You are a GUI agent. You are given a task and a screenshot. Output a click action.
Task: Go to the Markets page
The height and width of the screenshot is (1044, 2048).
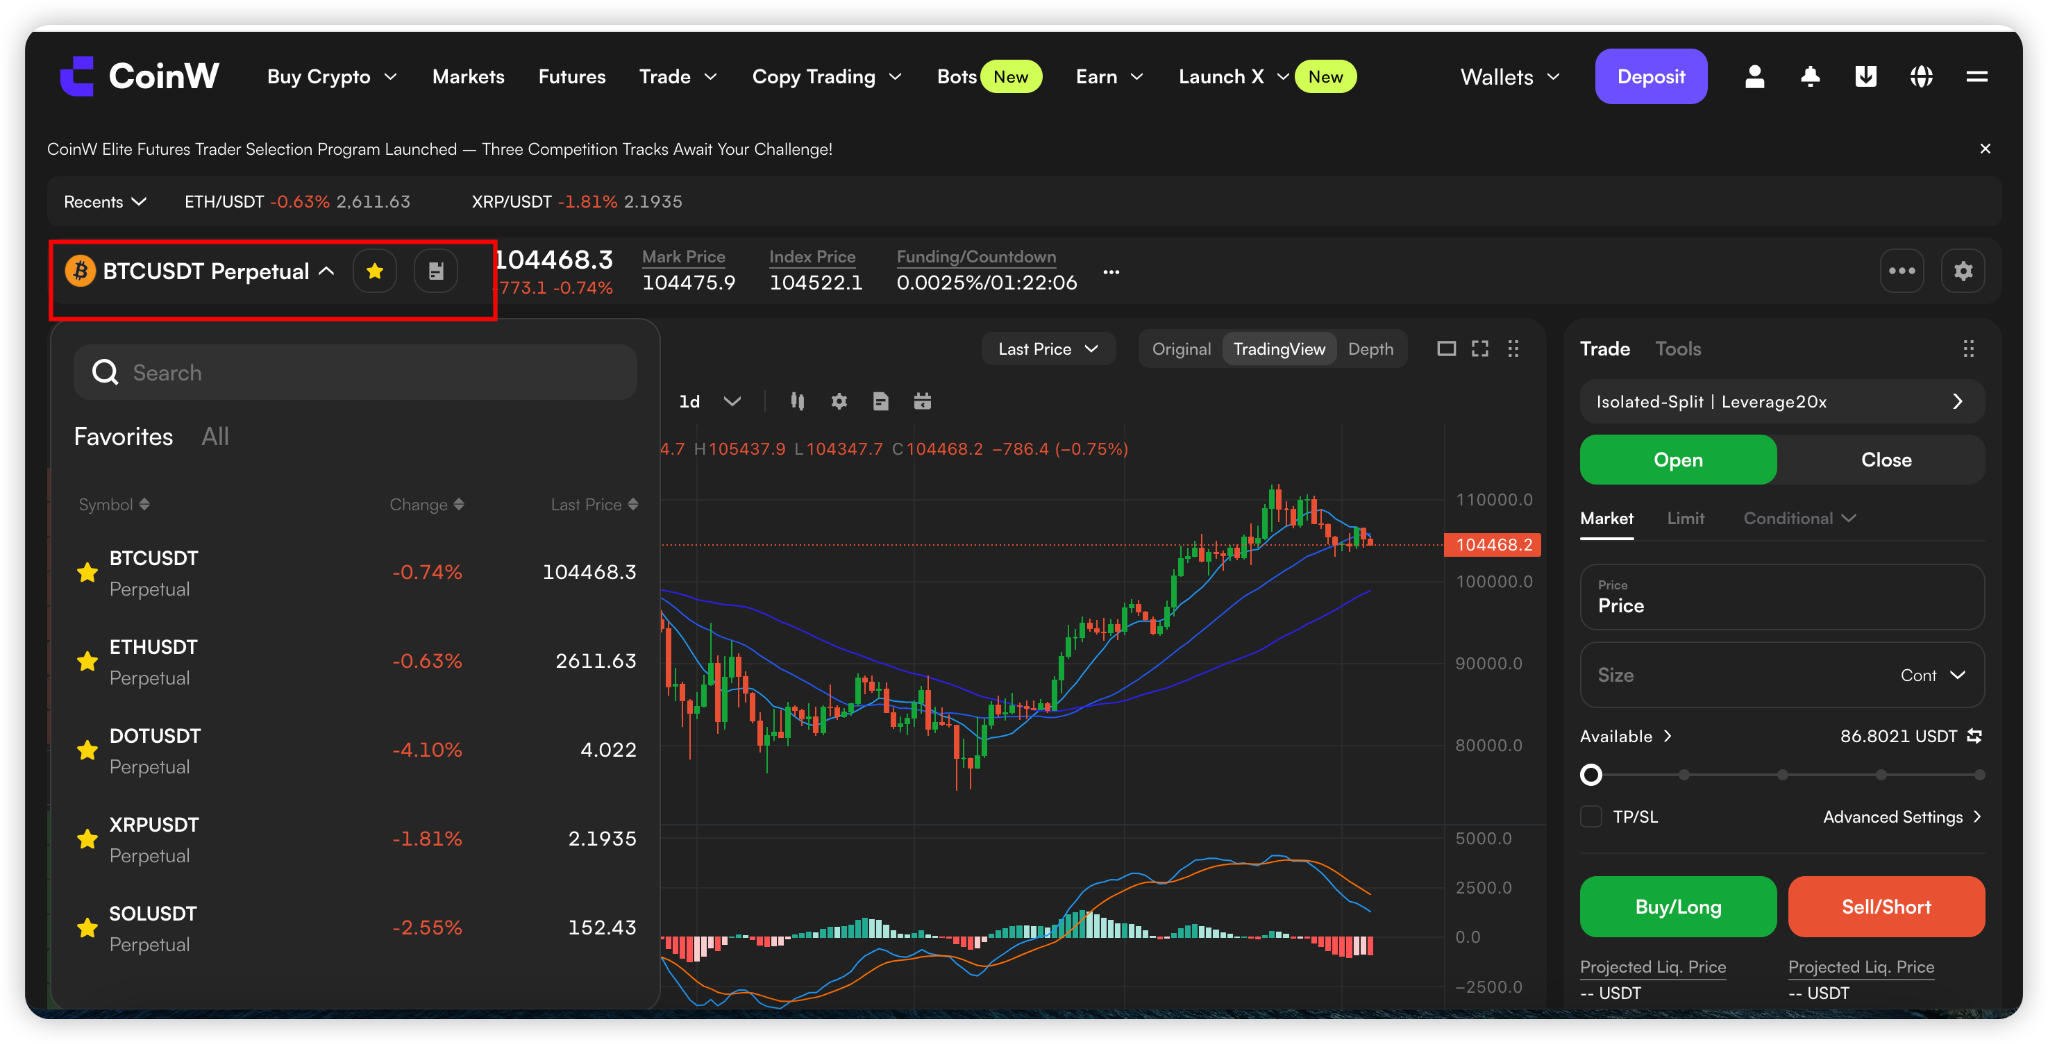pyautogui.click(x=468, y=77)
